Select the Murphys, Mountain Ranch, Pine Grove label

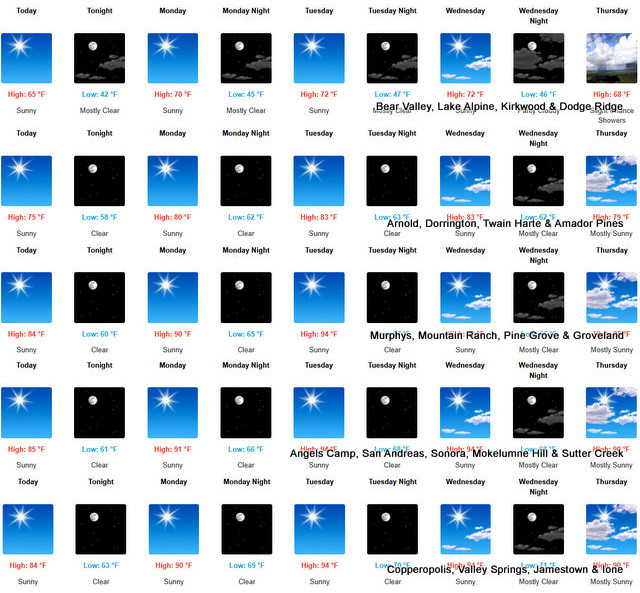496,336
